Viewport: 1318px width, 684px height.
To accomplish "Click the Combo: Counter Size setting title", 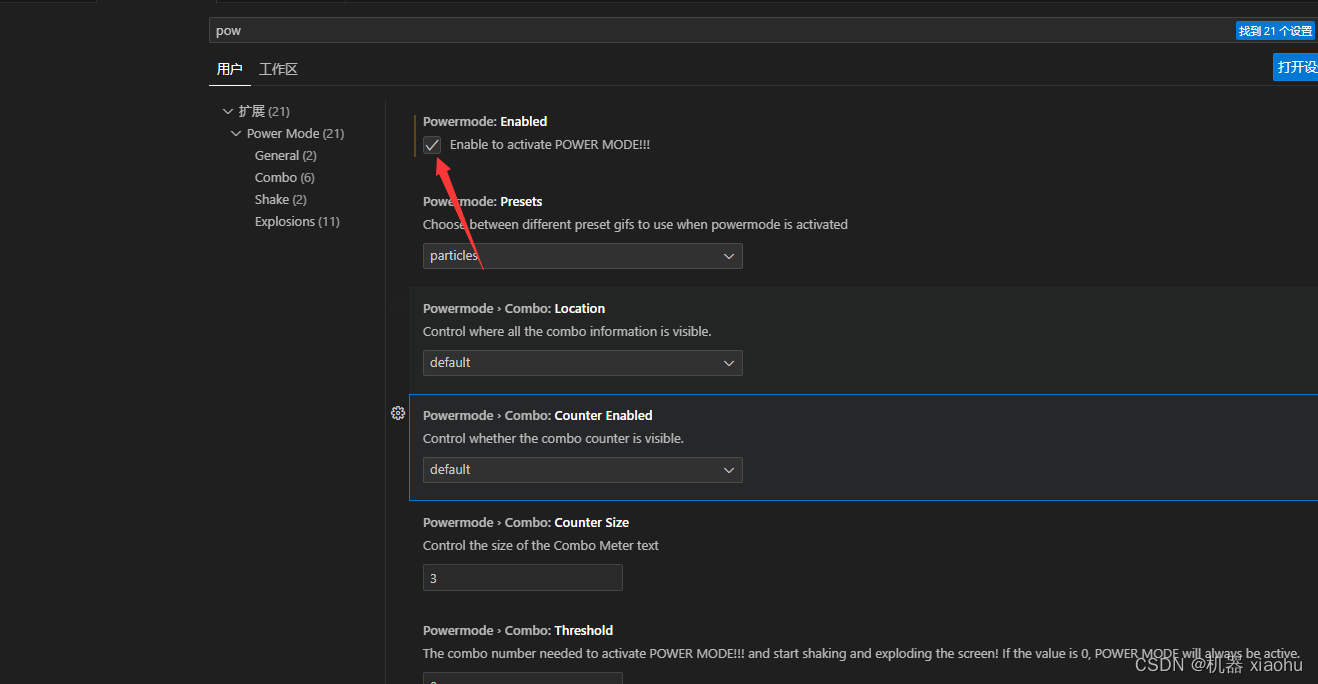I will coord(526,523).
